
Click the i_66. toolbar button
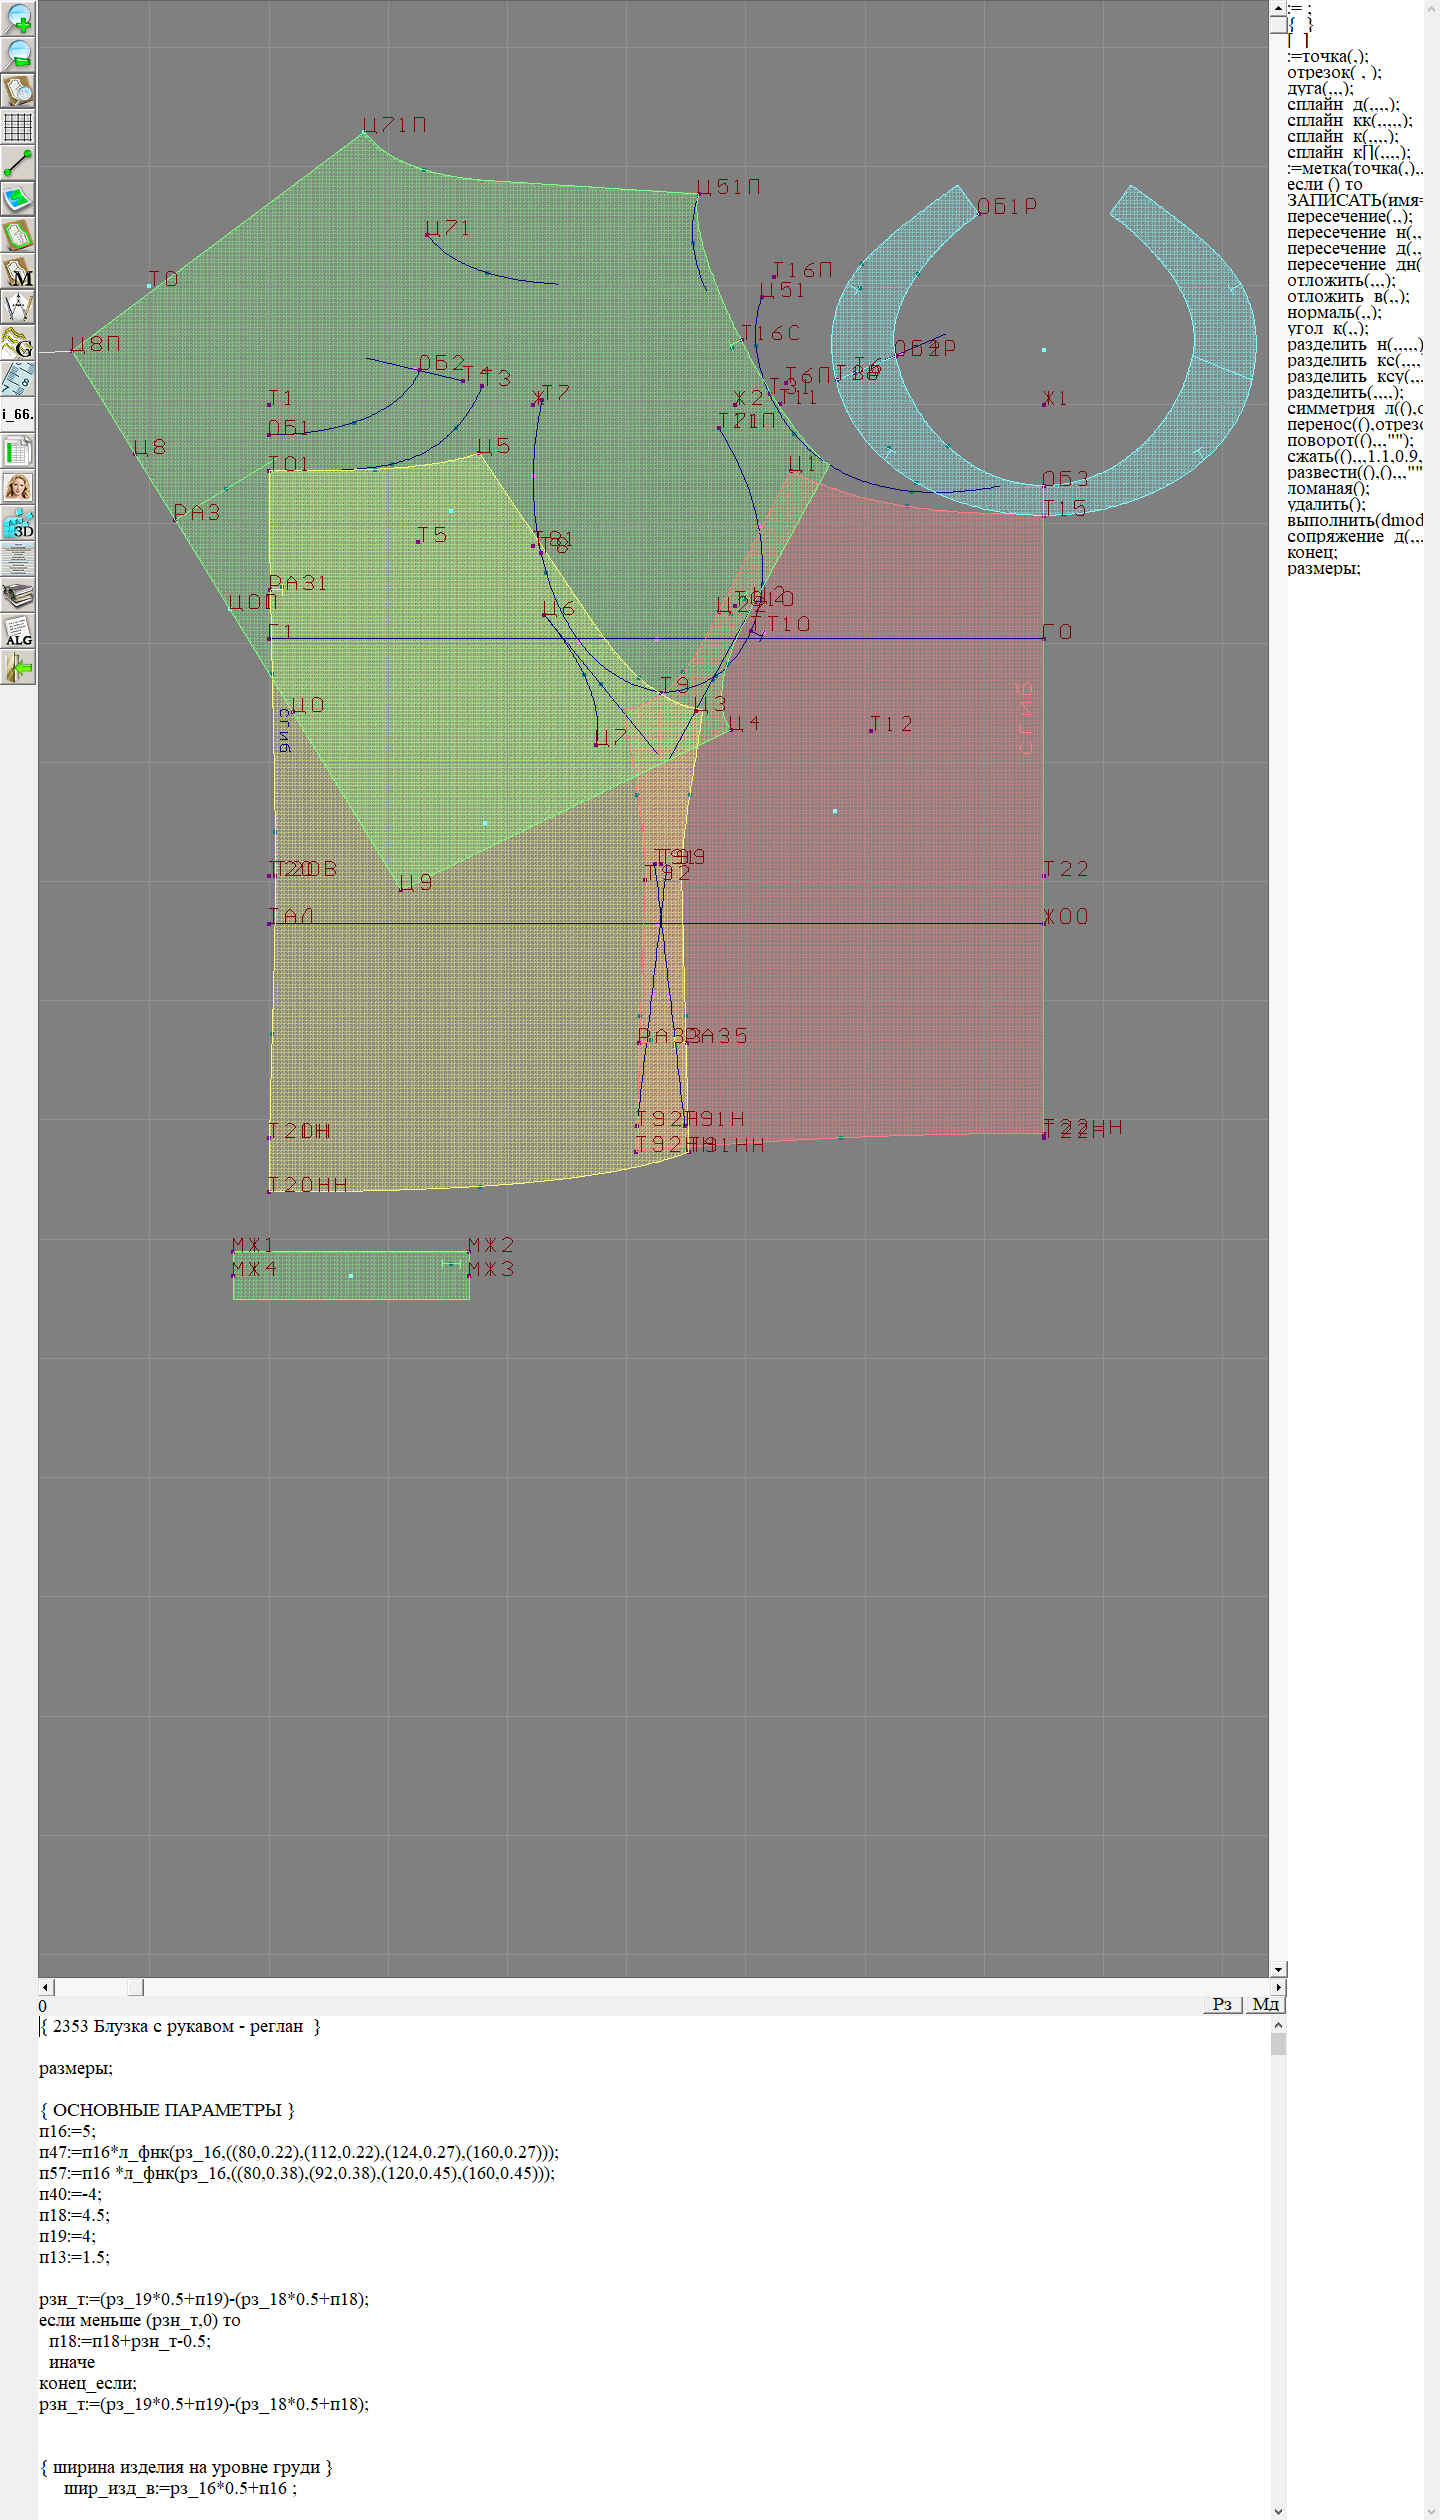[x=18, y=414]
